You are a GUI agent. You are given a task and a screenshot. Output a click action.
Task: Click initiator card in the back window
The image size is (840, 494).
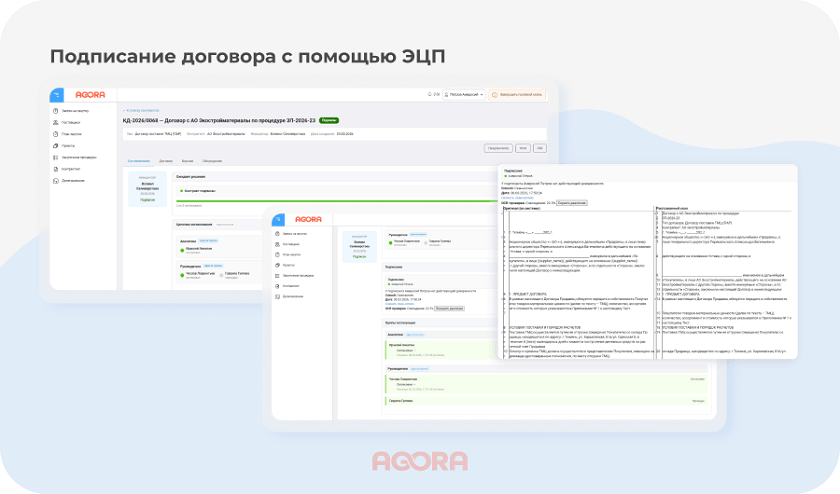147,189
